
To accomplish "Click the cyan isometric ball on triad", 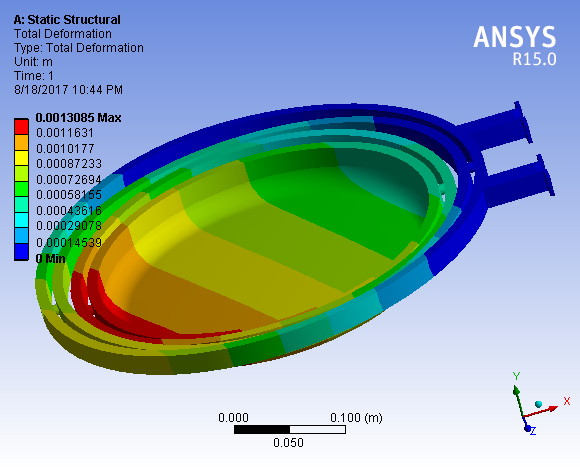I will click(539, 404).
